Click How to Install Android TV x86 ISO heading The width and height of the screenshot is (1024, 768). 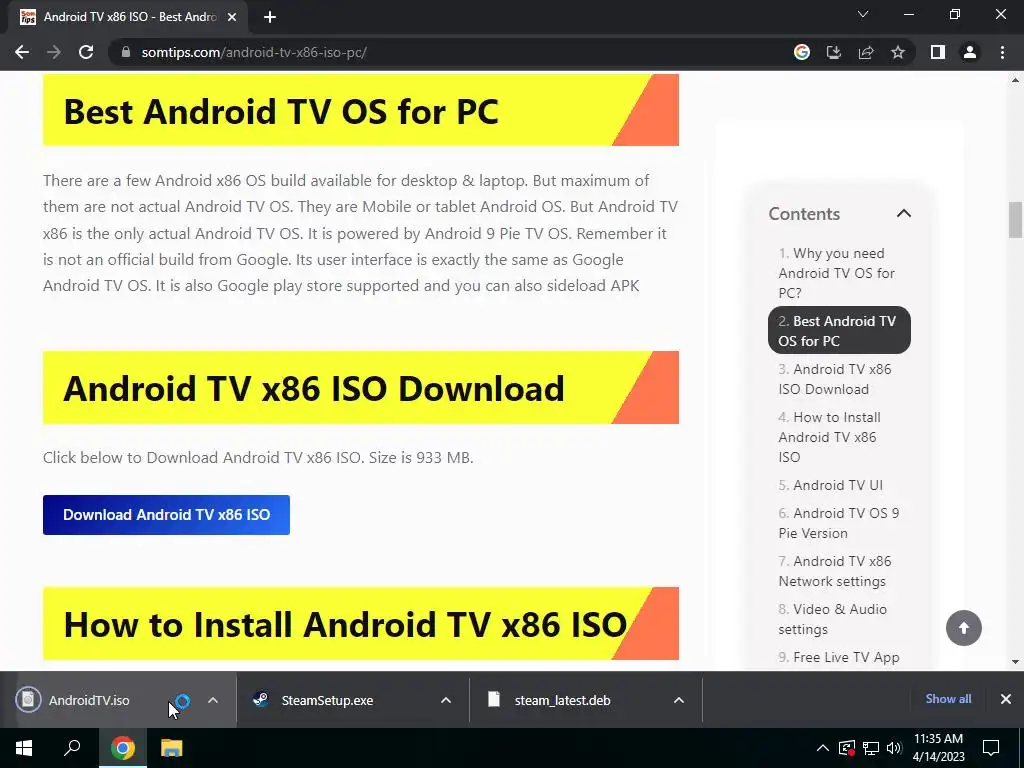[x=345, y=624]
